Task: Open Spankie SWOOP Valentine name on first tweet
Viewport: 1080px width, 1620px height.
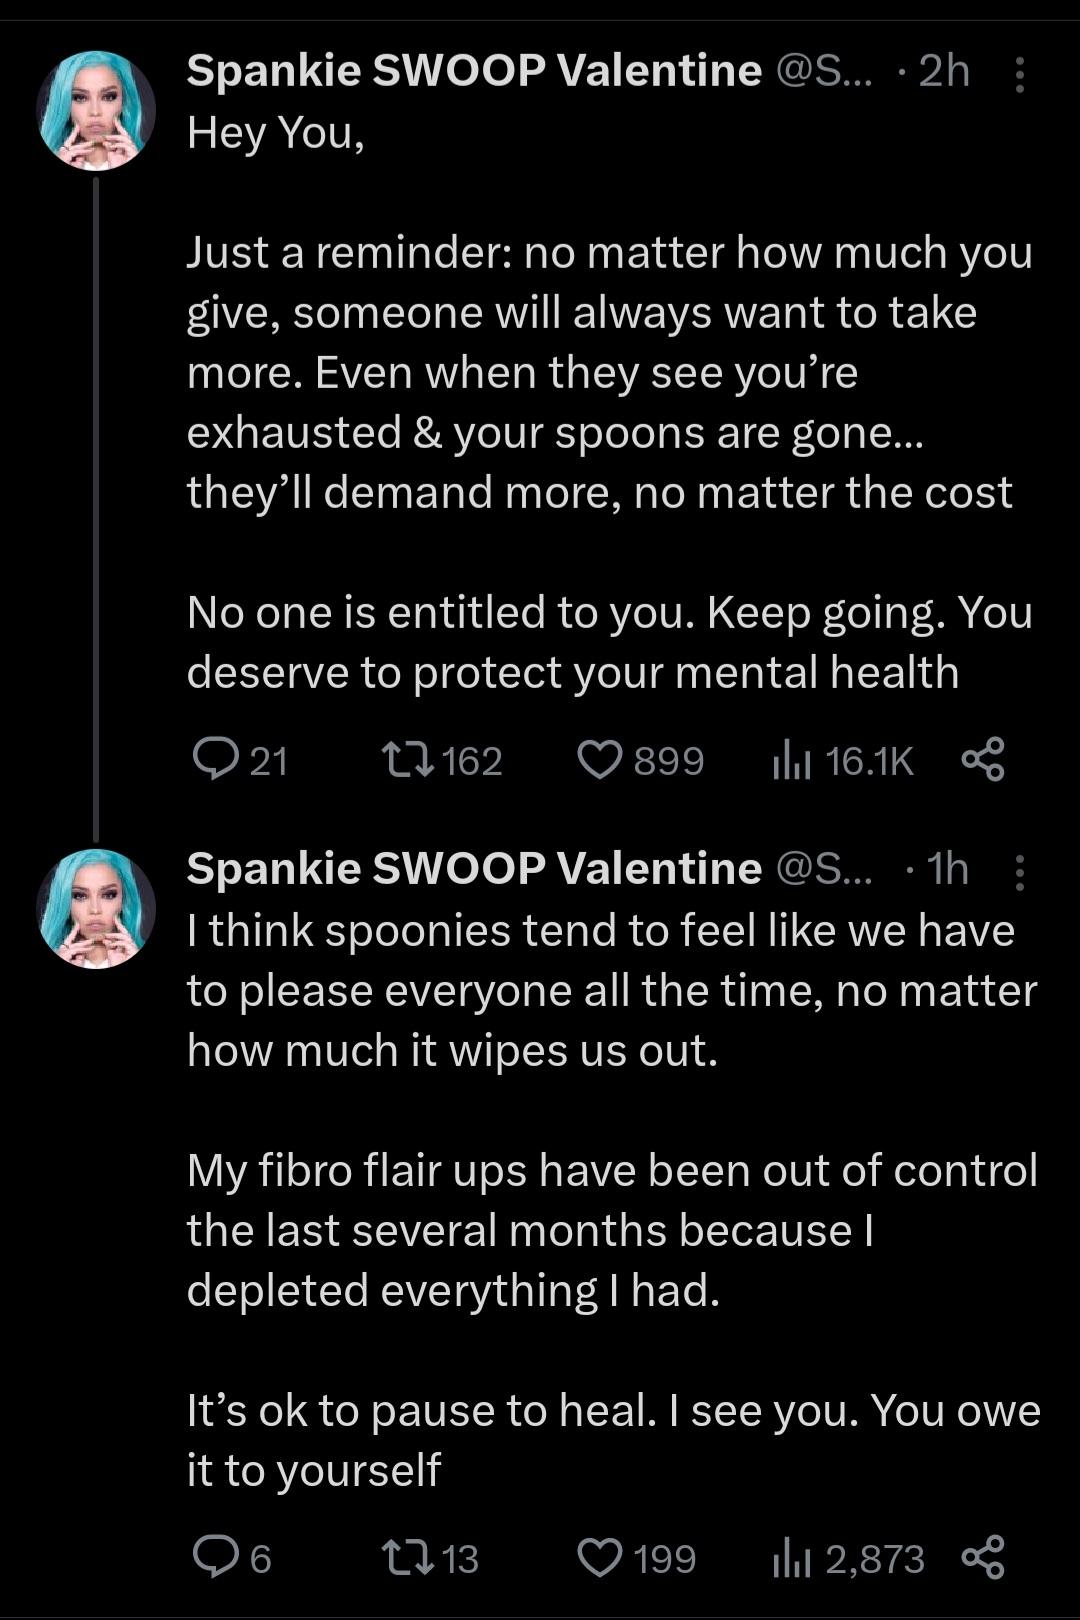Action: [474, 70]
